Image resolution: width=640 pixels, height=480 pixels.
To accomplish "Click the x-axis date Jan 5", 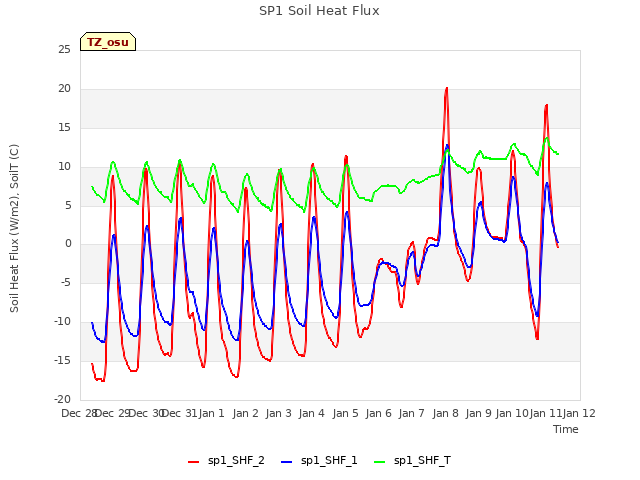I will point(345,413).
